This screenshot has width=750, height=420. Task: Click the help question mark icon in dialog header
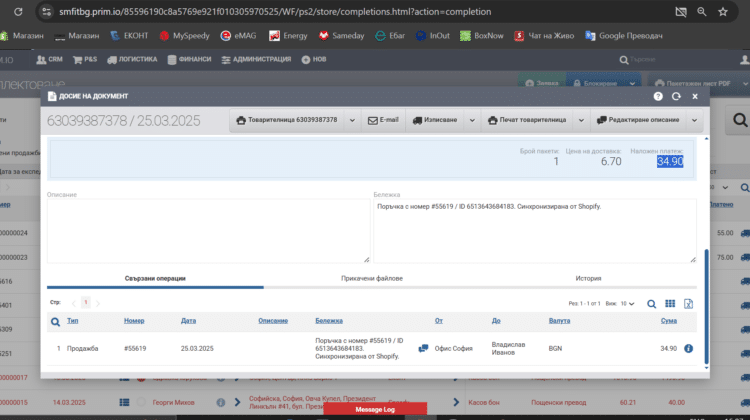point(658,96)
